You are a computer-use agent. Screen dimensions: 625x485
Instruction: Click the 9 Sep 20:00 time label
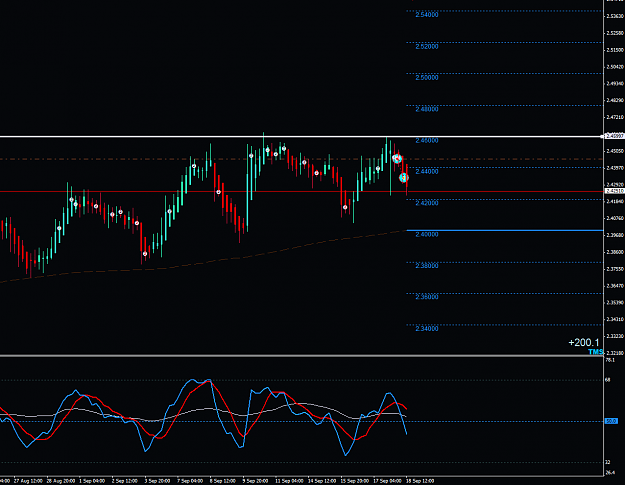pos(256,481)
